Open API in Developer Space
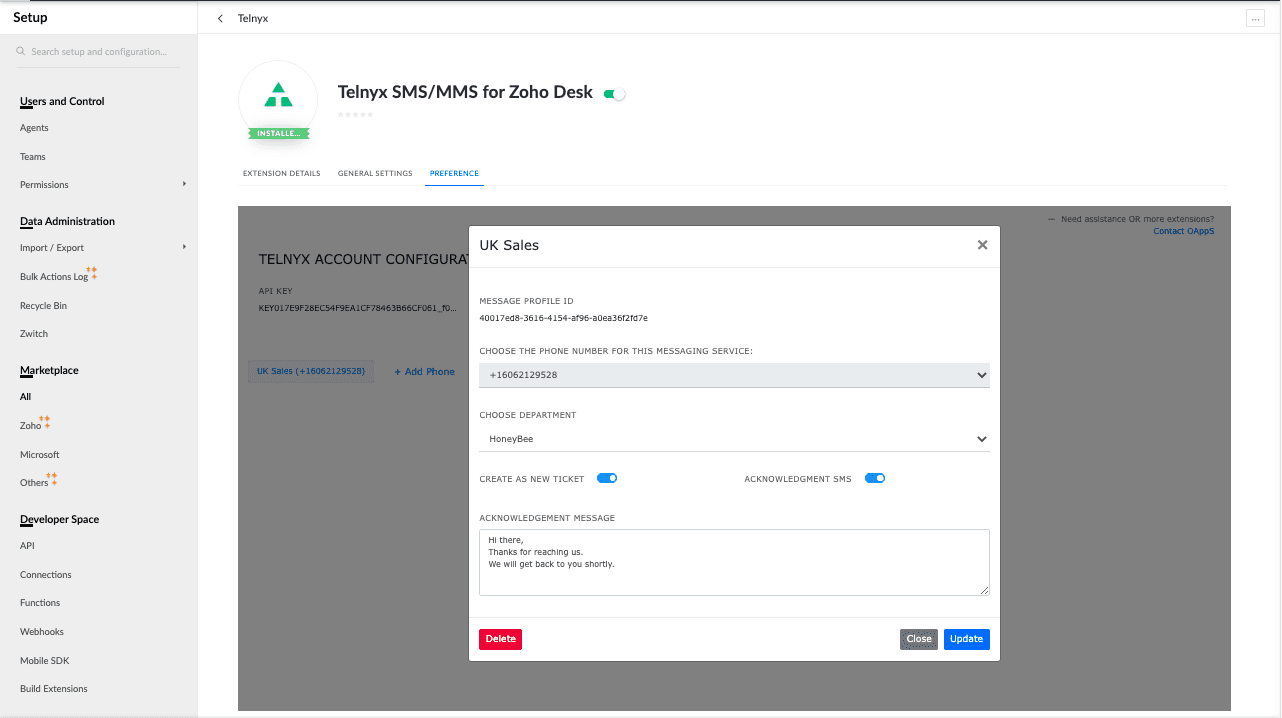The height and width of the screenshot is (718, 1282). tap(27, 546)
